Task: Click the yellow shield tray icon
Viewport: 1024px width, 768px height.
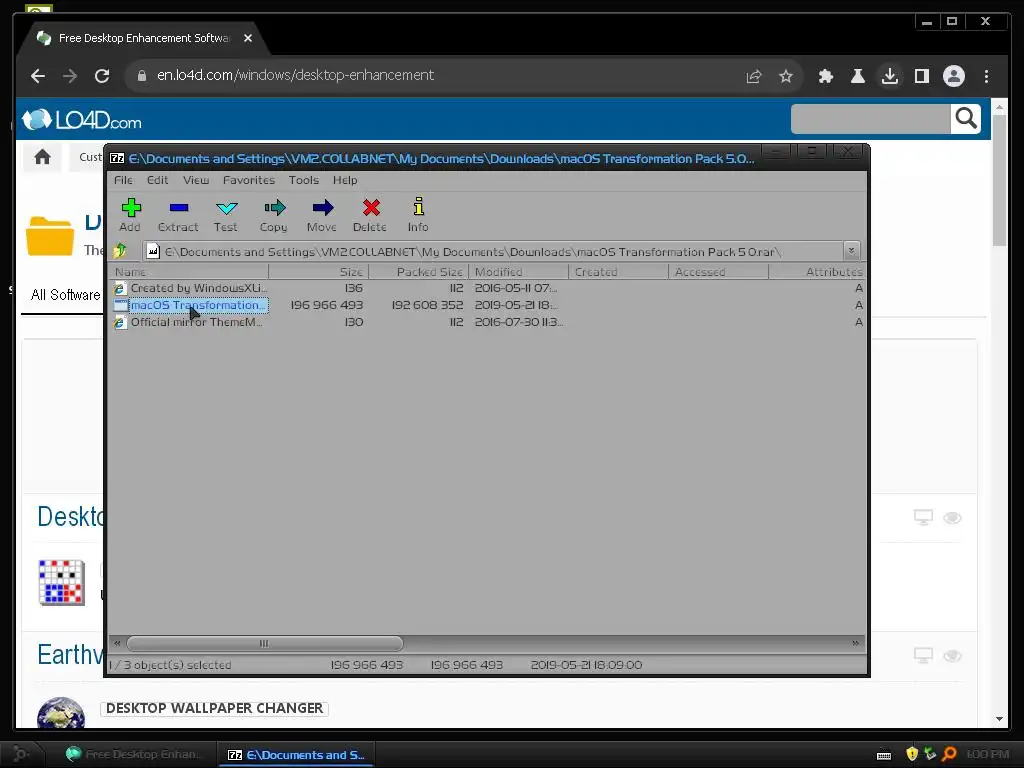Action: point(912,754)
